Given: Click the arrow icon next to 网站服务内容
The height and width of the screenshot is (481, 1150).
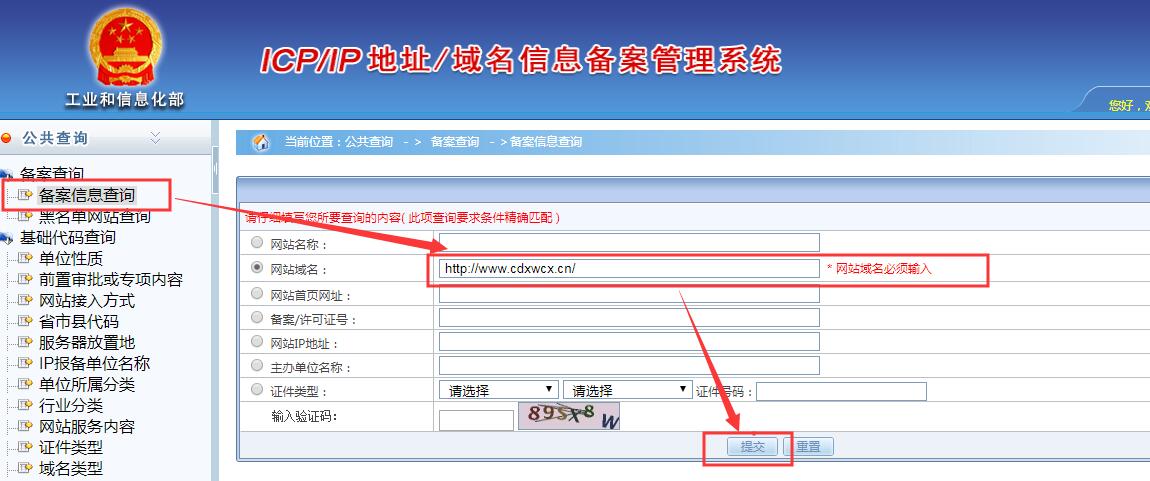Looking at the screenshot, I should coord(26,427).
